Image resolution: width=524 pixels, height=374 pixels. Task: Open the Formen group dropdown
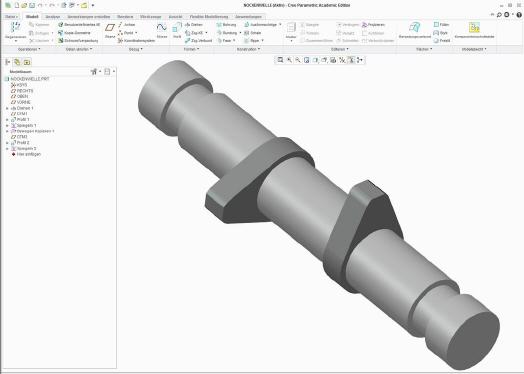pyautogui.click(x=191, y=49)
